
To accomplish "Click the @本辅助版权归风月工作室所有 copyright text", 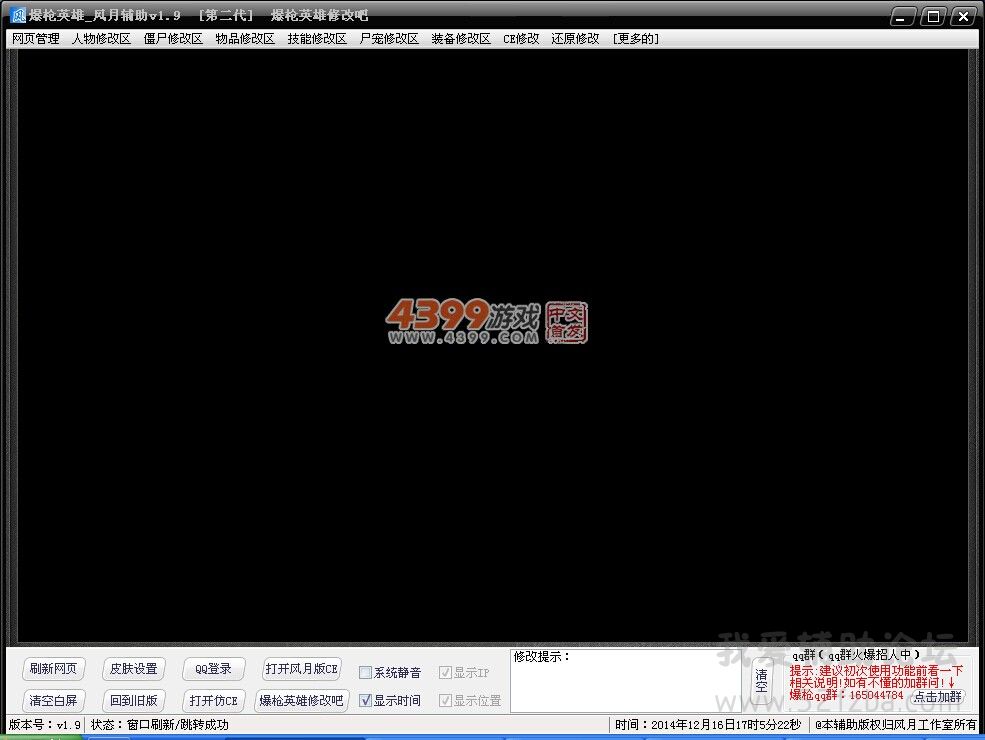I will [896, 725].
